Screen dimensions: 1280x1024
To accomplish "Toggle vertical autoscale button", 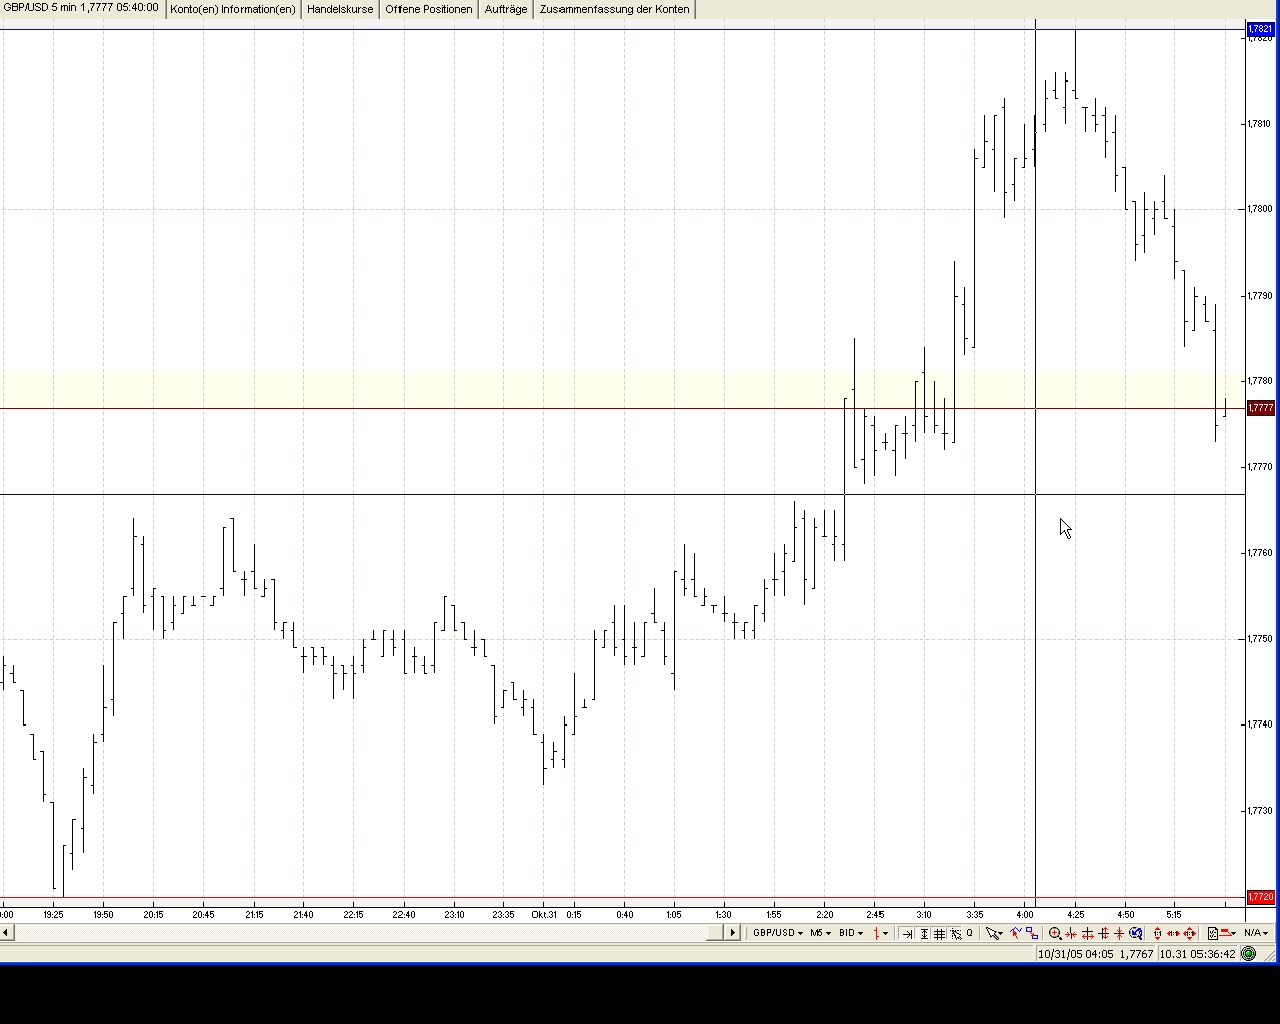I will [x=924, y=933].
